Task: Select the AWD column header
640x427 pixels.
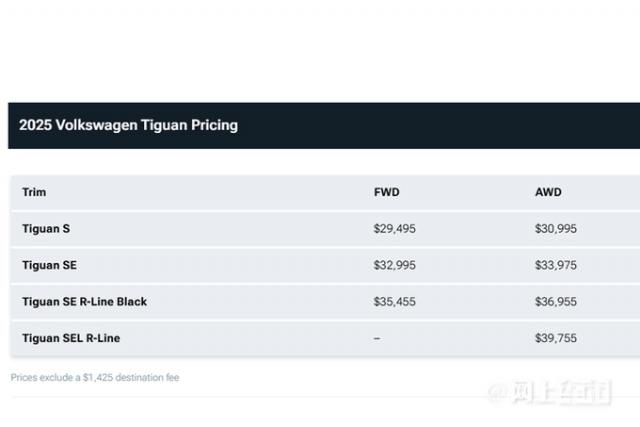Action: click(548, 192)
